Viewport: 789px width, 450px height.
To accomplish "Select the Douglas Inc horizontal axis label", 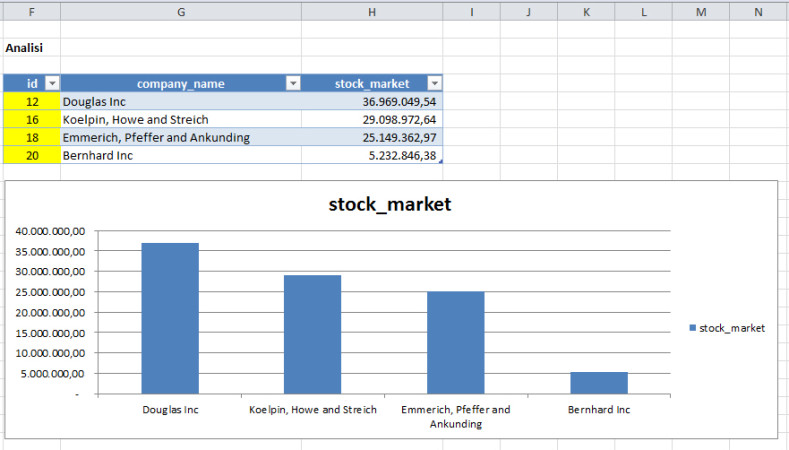I will pos(170,410).
